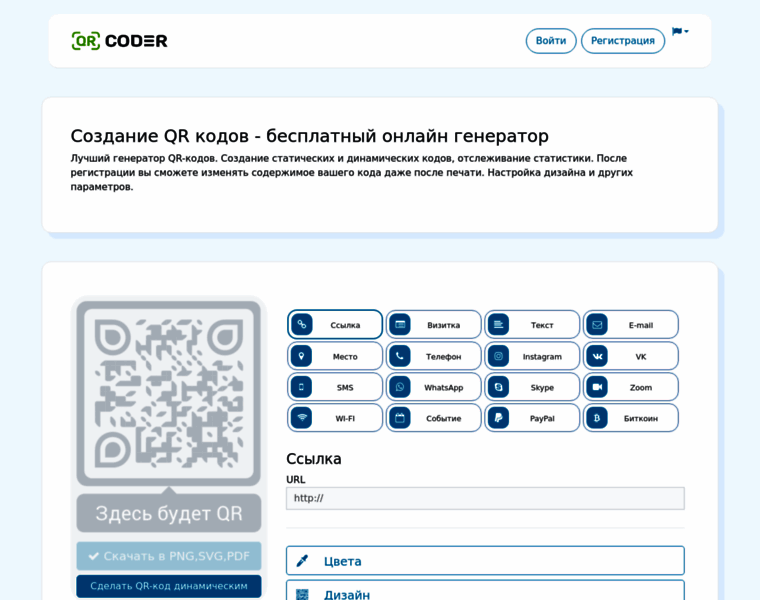Choose the Zoom QR type
The height and width of the screenshot is (600, 760).
(631, 387)
